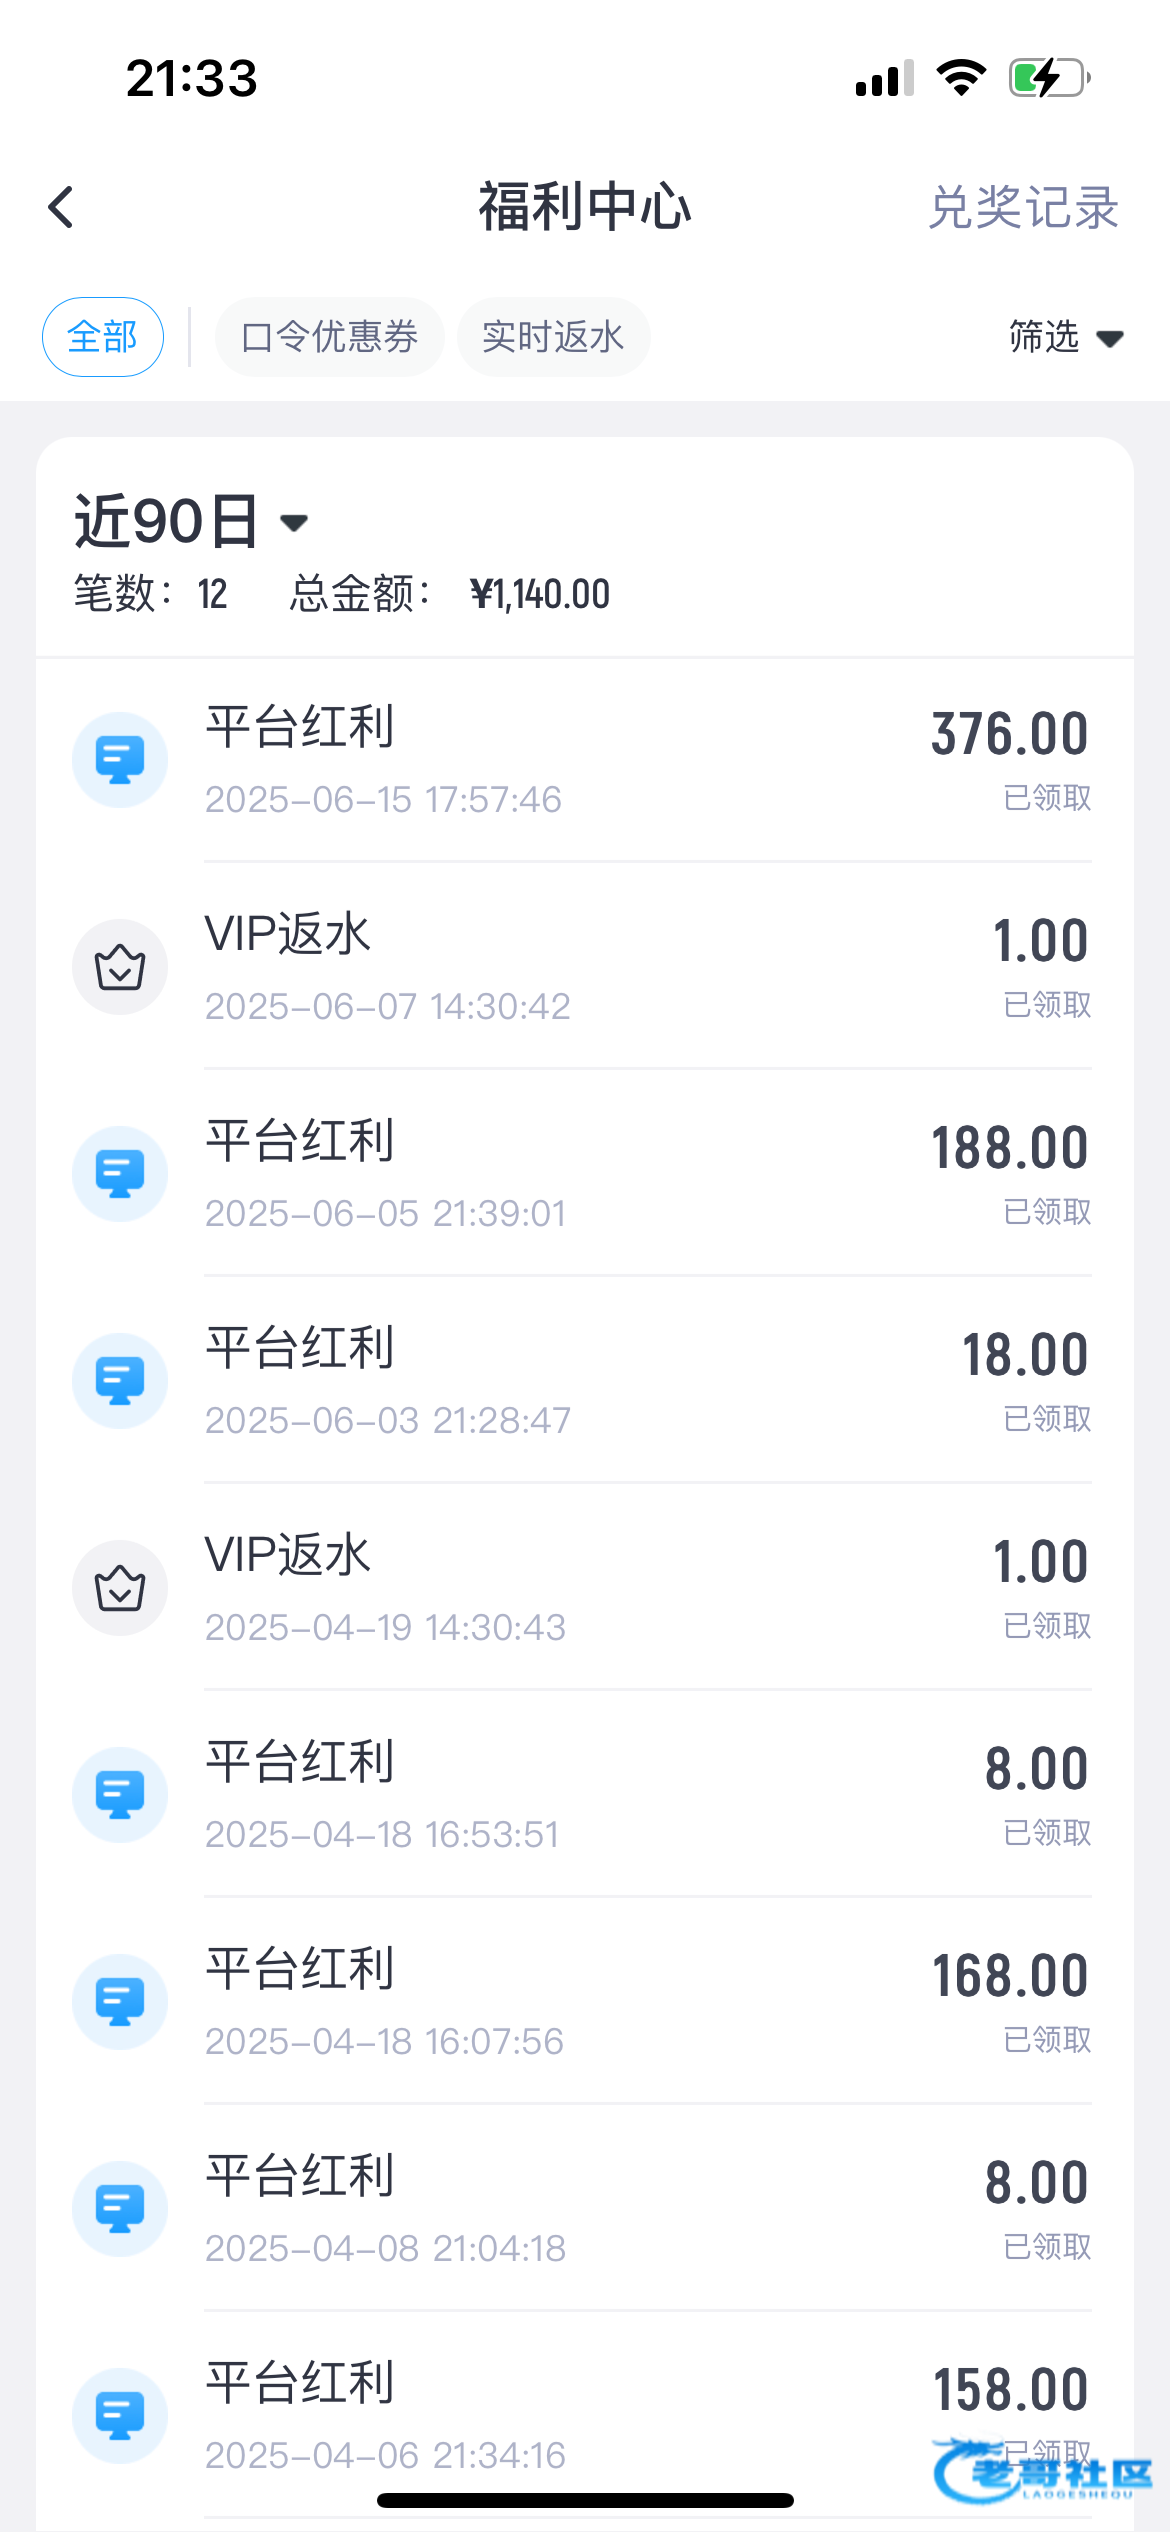
Task: Tap the 老哥社区 watermark logo
Action: click(1045, 2472)
